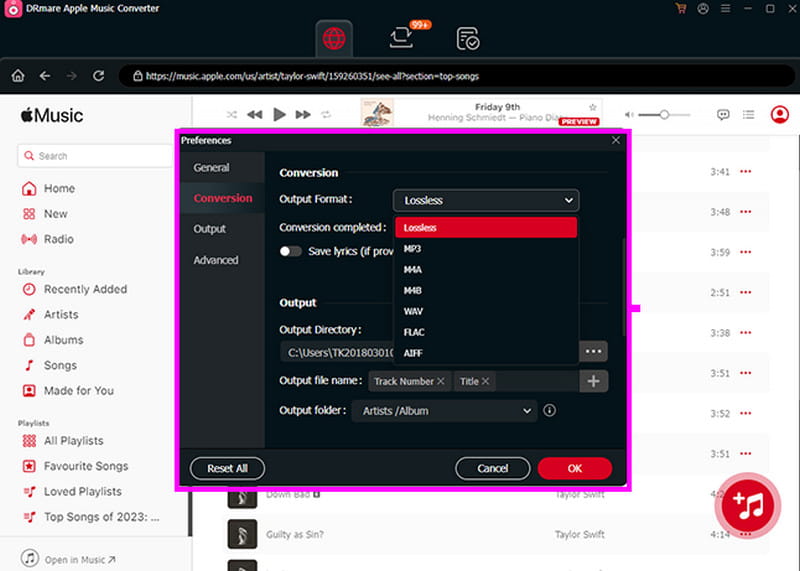
Task: Select Lossless in the format list
Action: click(x=486, y=228)
